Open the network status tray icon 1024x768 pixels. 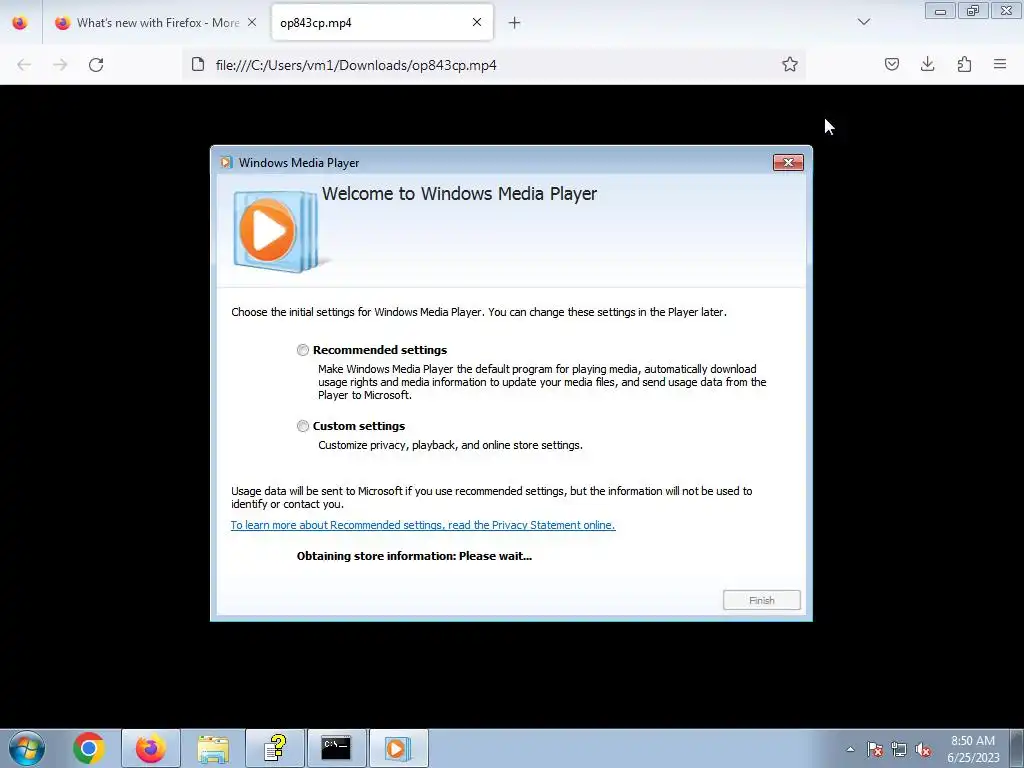(899, 750)
